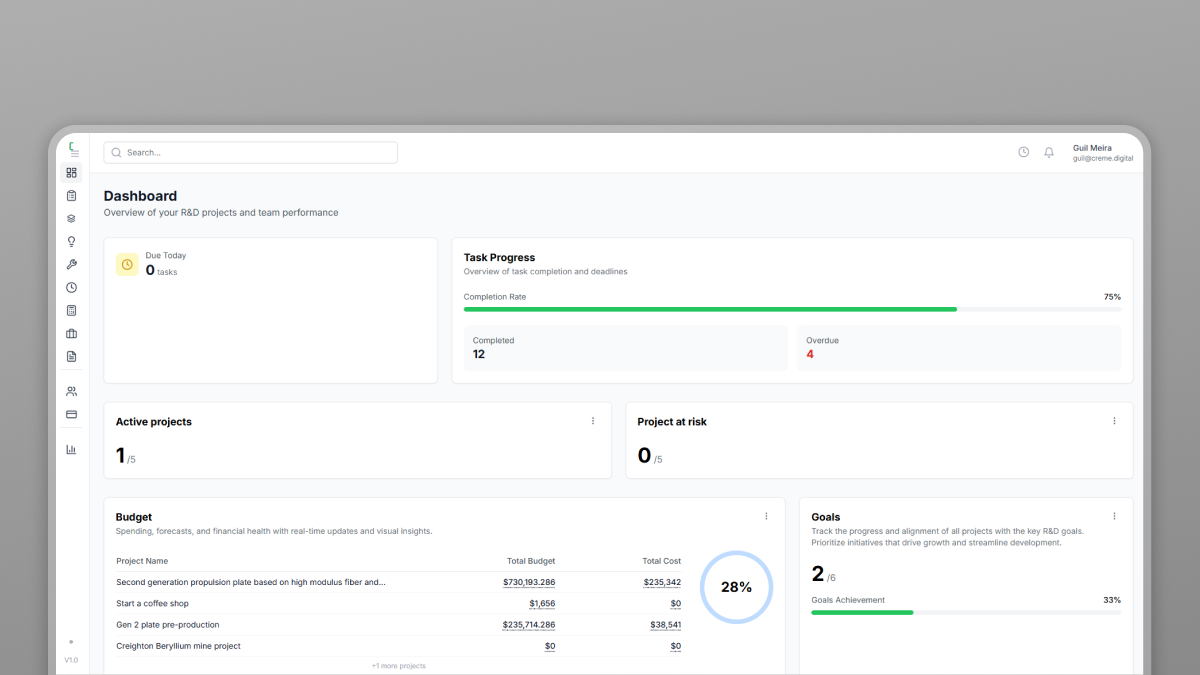Open the lightbulb ideas icon in sidebar

pos(71,242)
